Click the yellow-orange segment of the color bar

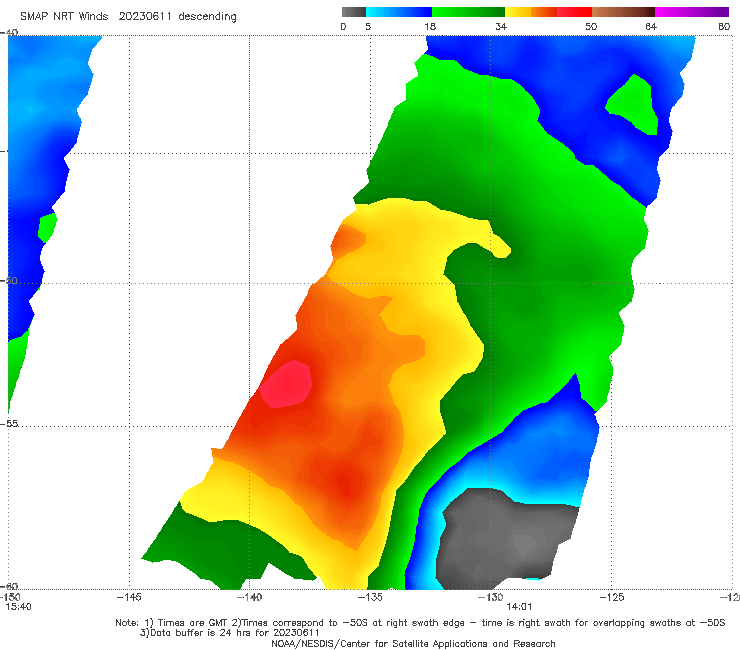click(x=530, y=12)
